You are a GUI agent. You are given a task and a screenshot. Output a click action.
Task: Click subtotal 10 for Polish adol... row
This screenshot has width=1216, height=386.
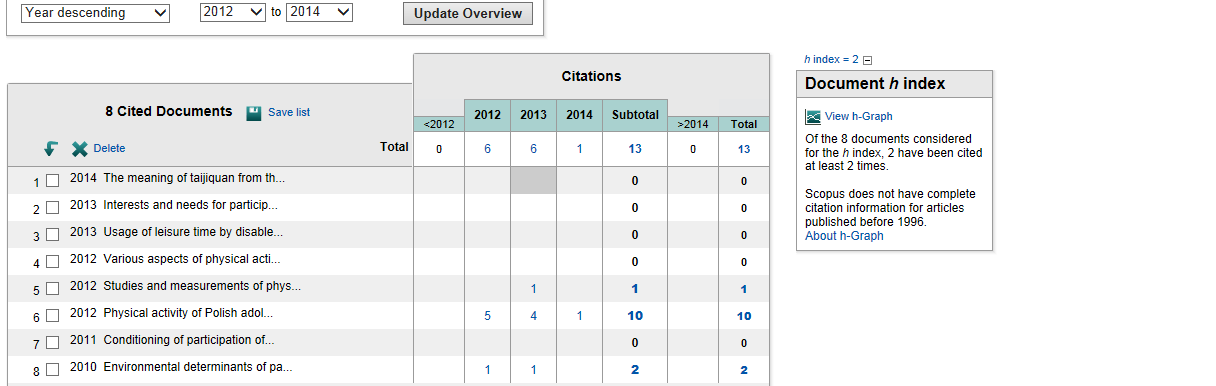coord(635,316)
